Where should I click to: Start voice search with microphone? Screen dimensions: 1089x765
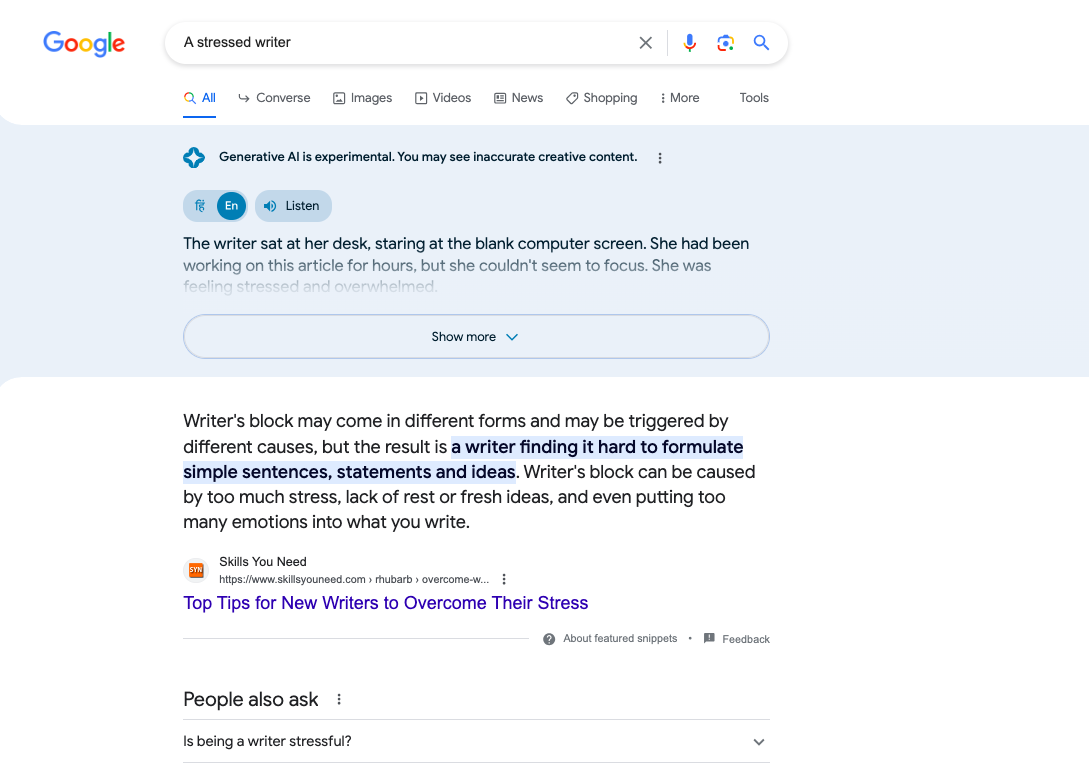click(x=689, y=43)
